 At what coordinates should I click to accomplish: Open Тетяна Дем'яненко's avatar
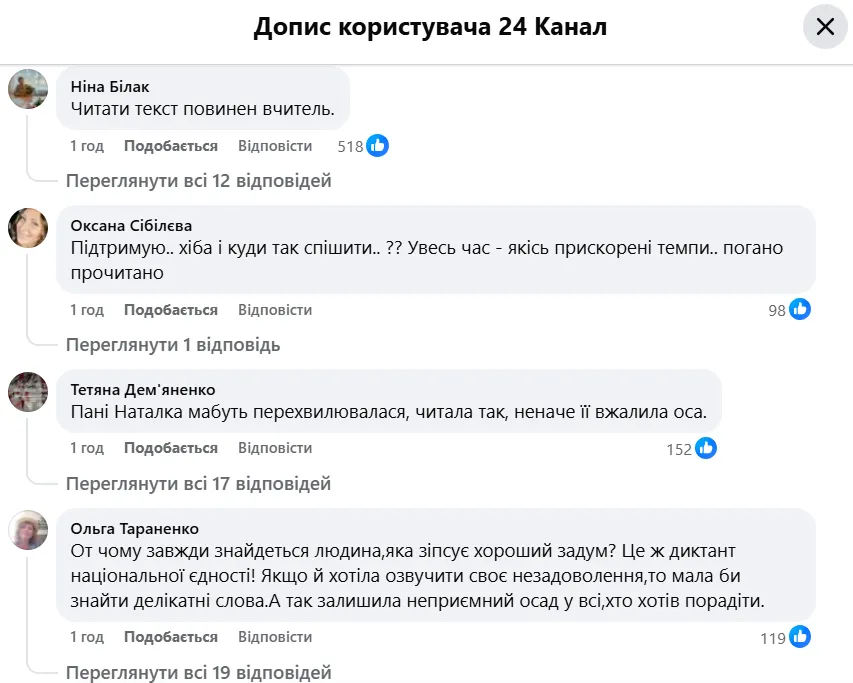(x=28, y=391)
